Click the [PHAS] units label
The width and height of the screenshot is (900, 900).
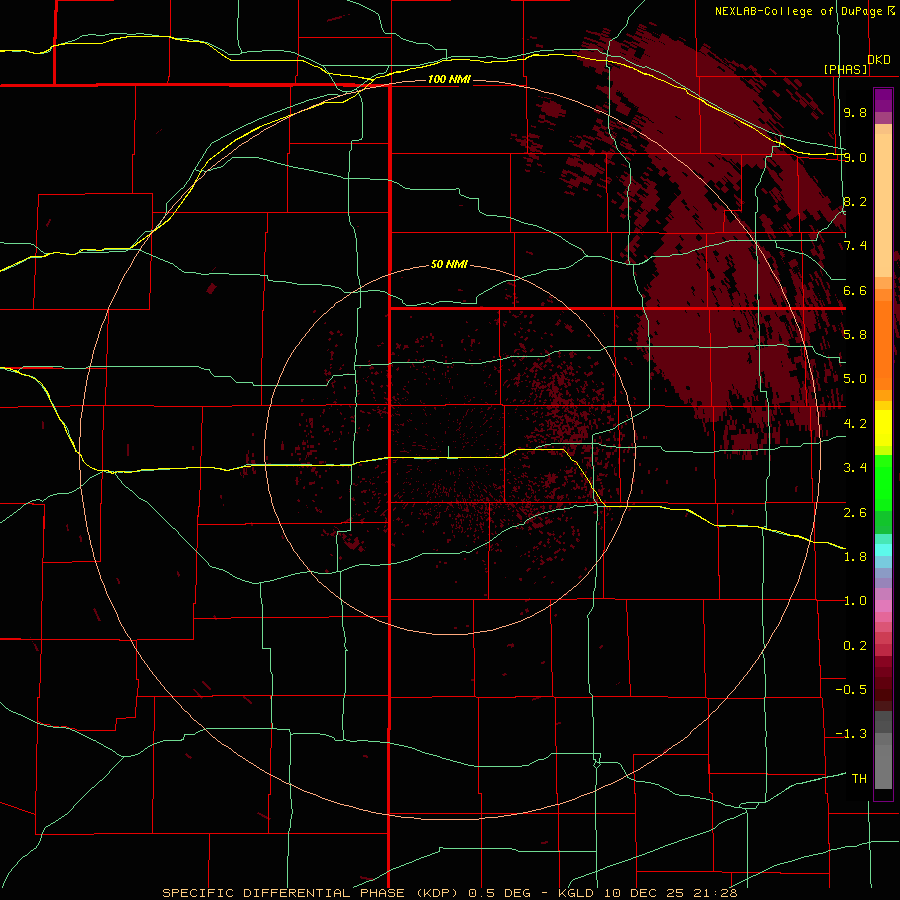(845, 70)
